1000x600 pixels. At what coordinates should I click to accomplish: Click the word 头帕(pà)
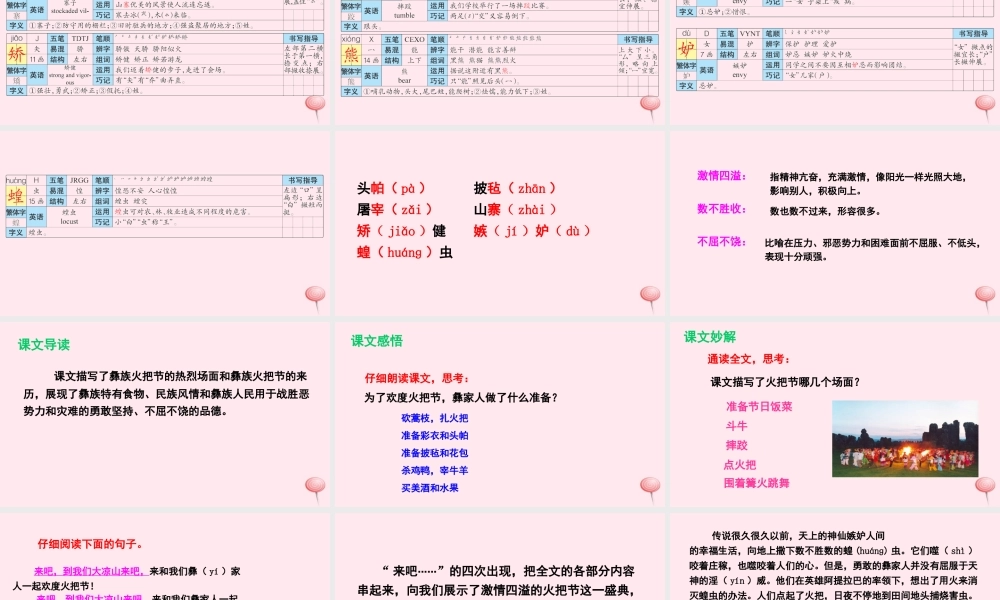(391, 188)
